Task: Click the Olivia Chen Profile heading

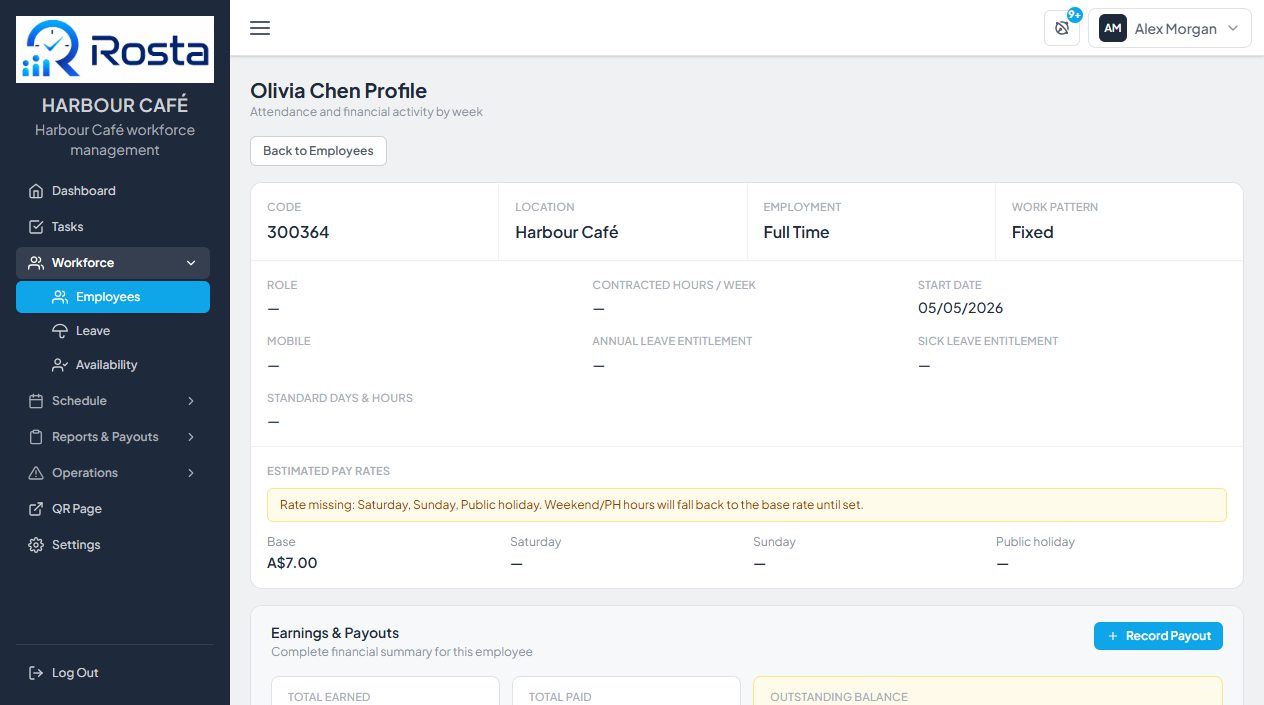Action: (338, 91)
